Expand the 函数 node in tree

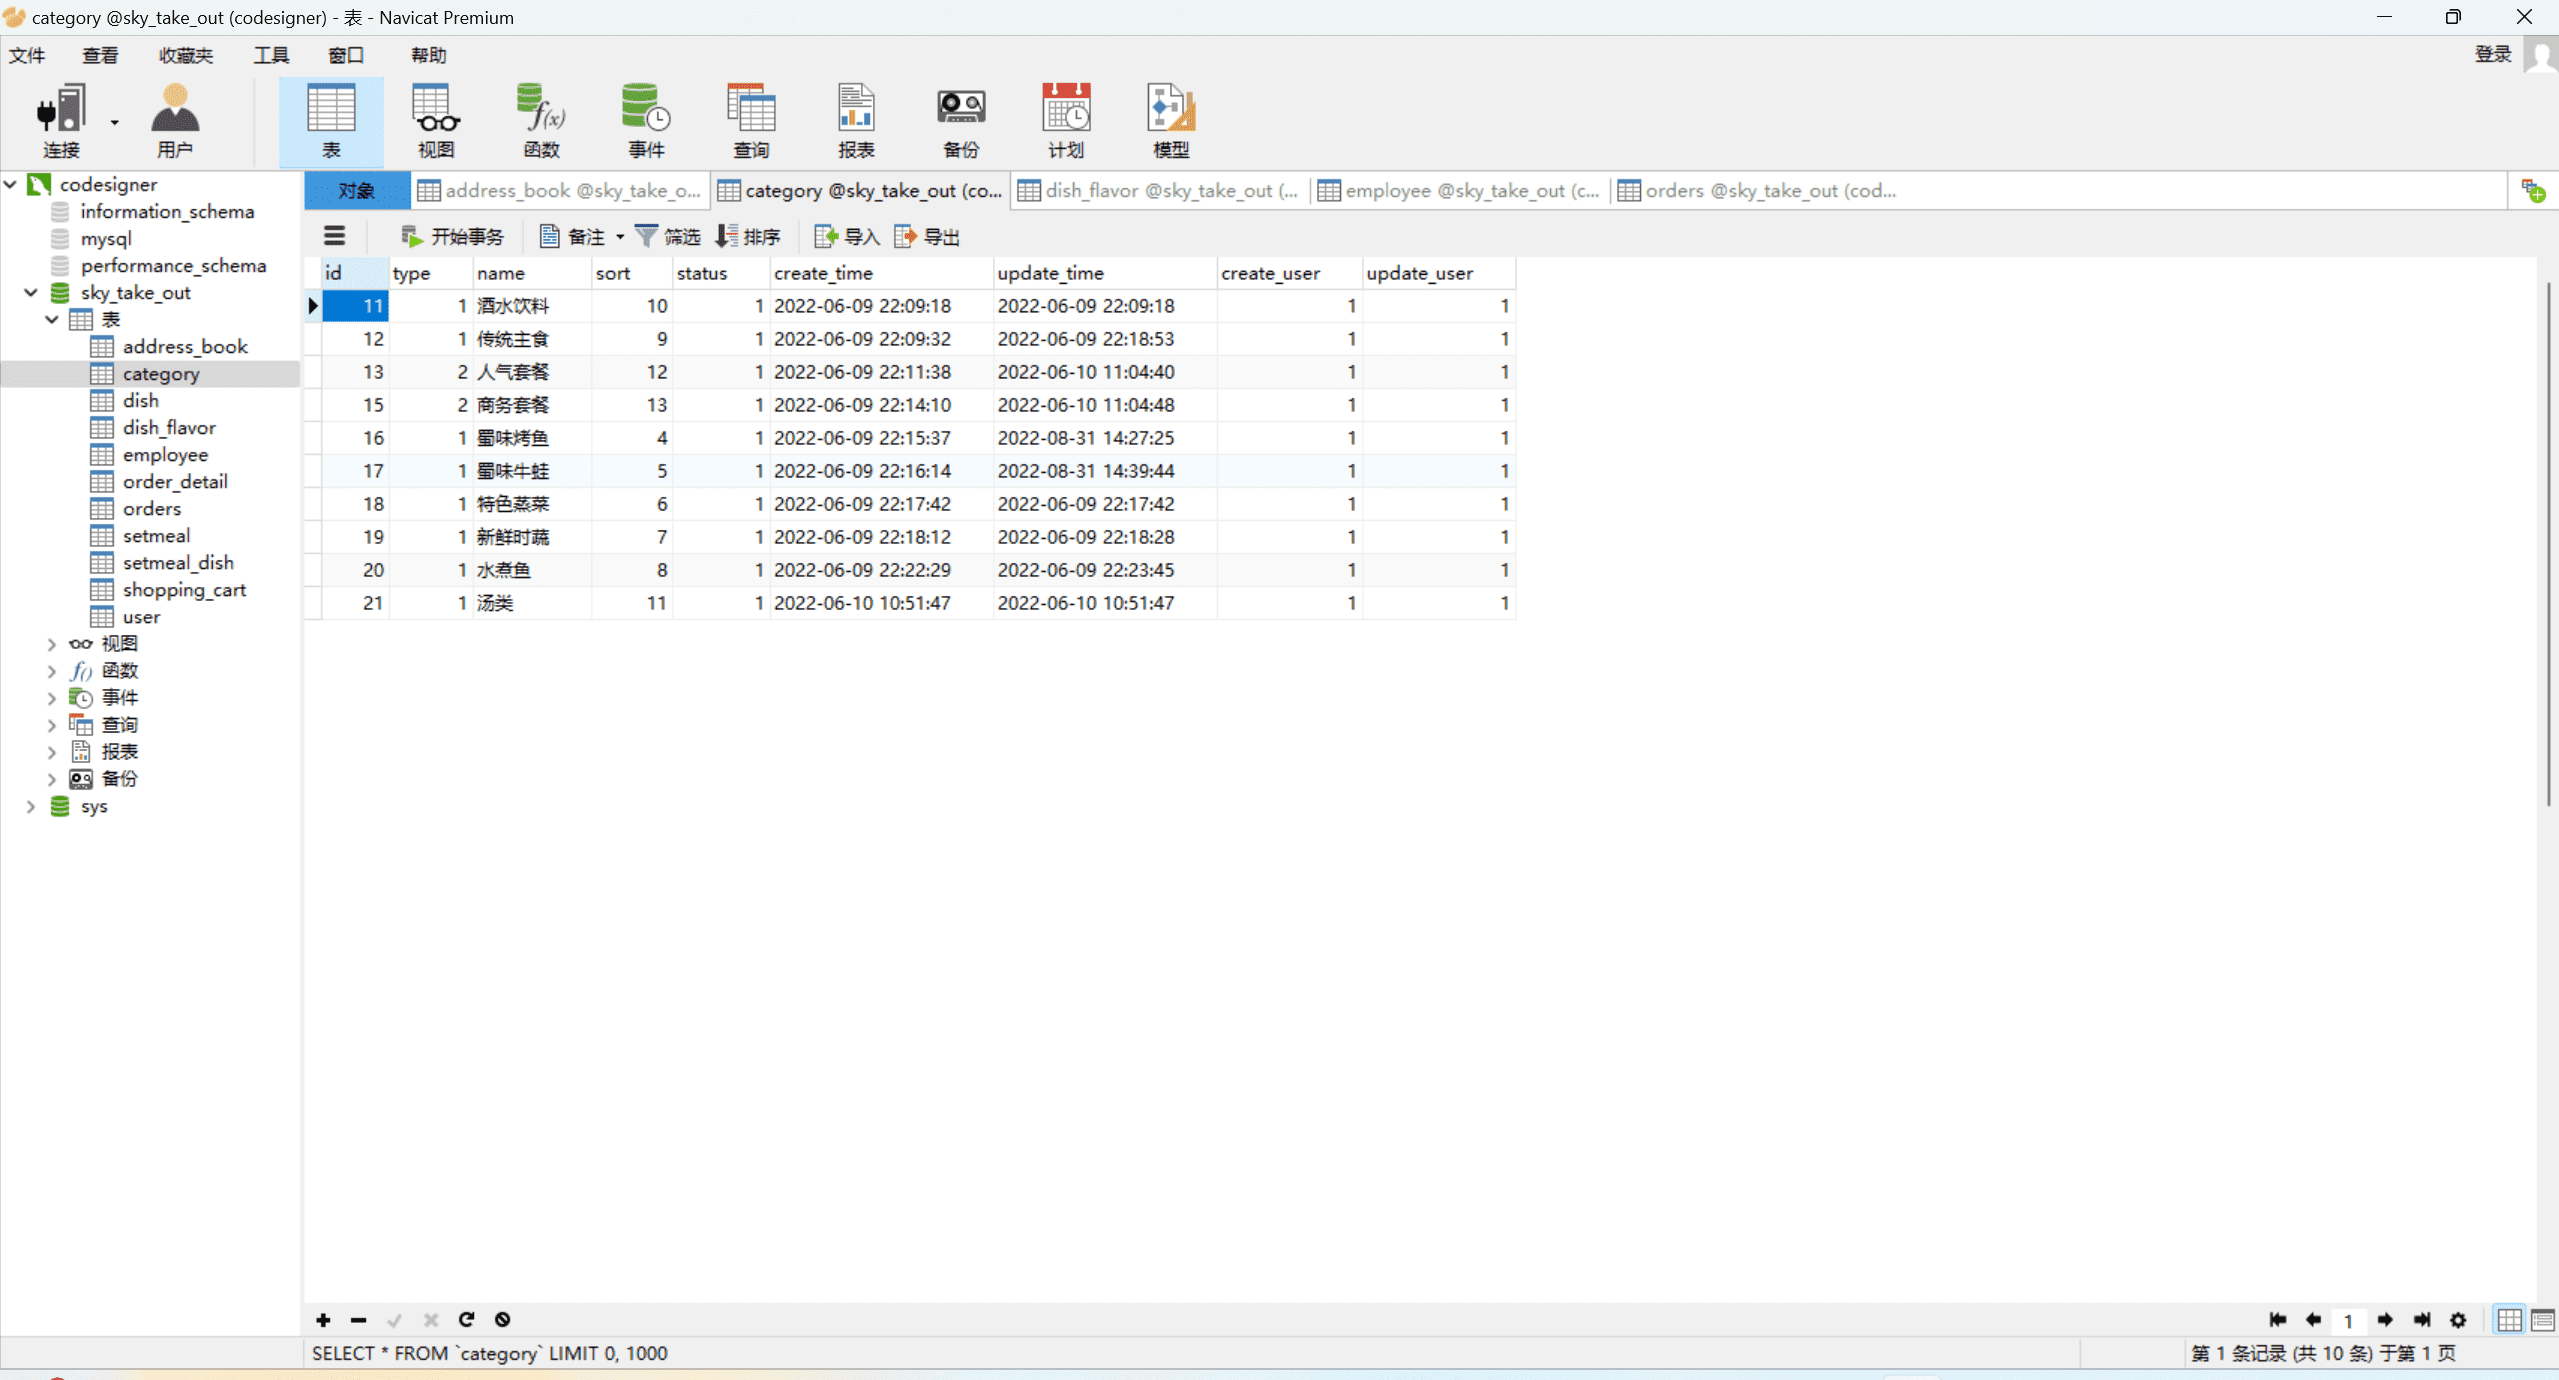tap(52, 671)
